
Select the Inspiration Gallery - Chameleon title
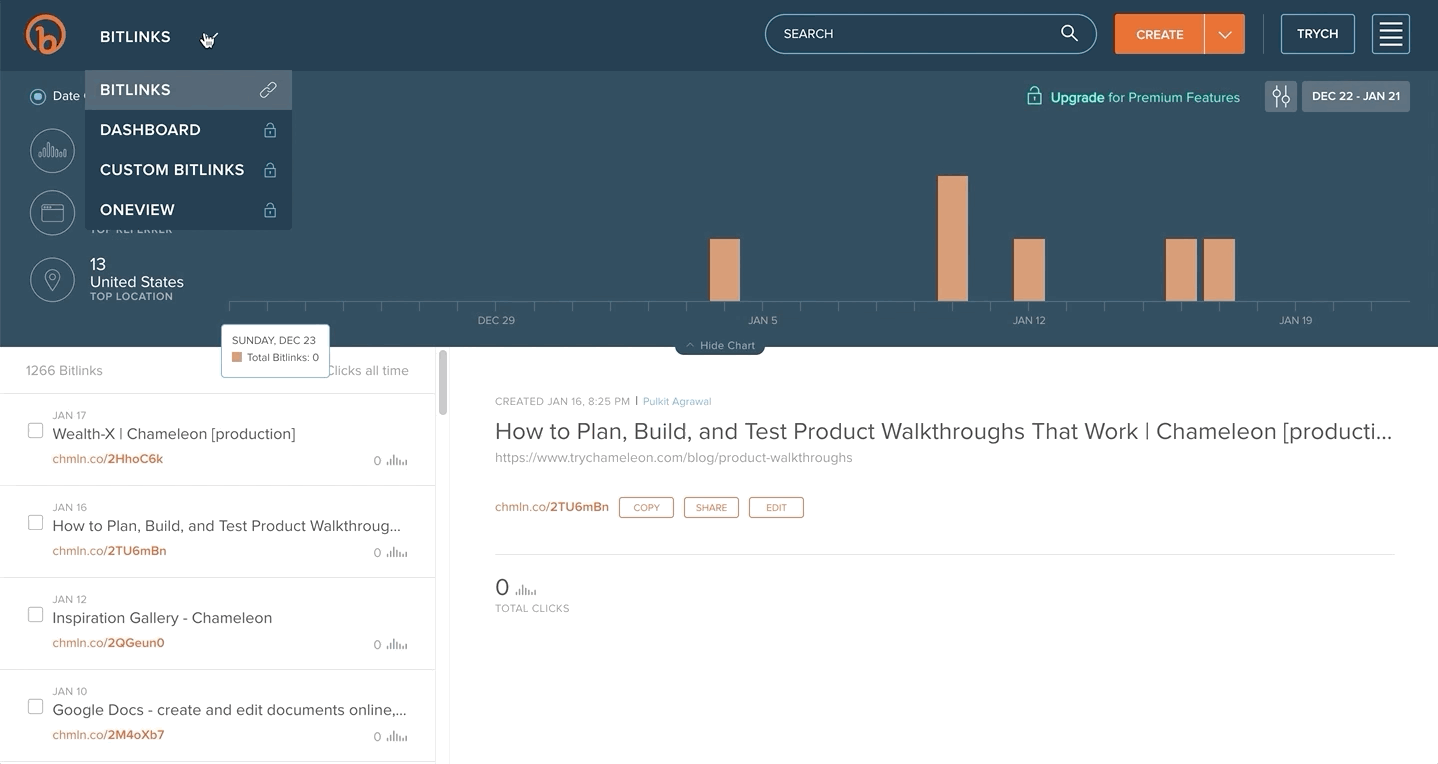pos(162,618)
